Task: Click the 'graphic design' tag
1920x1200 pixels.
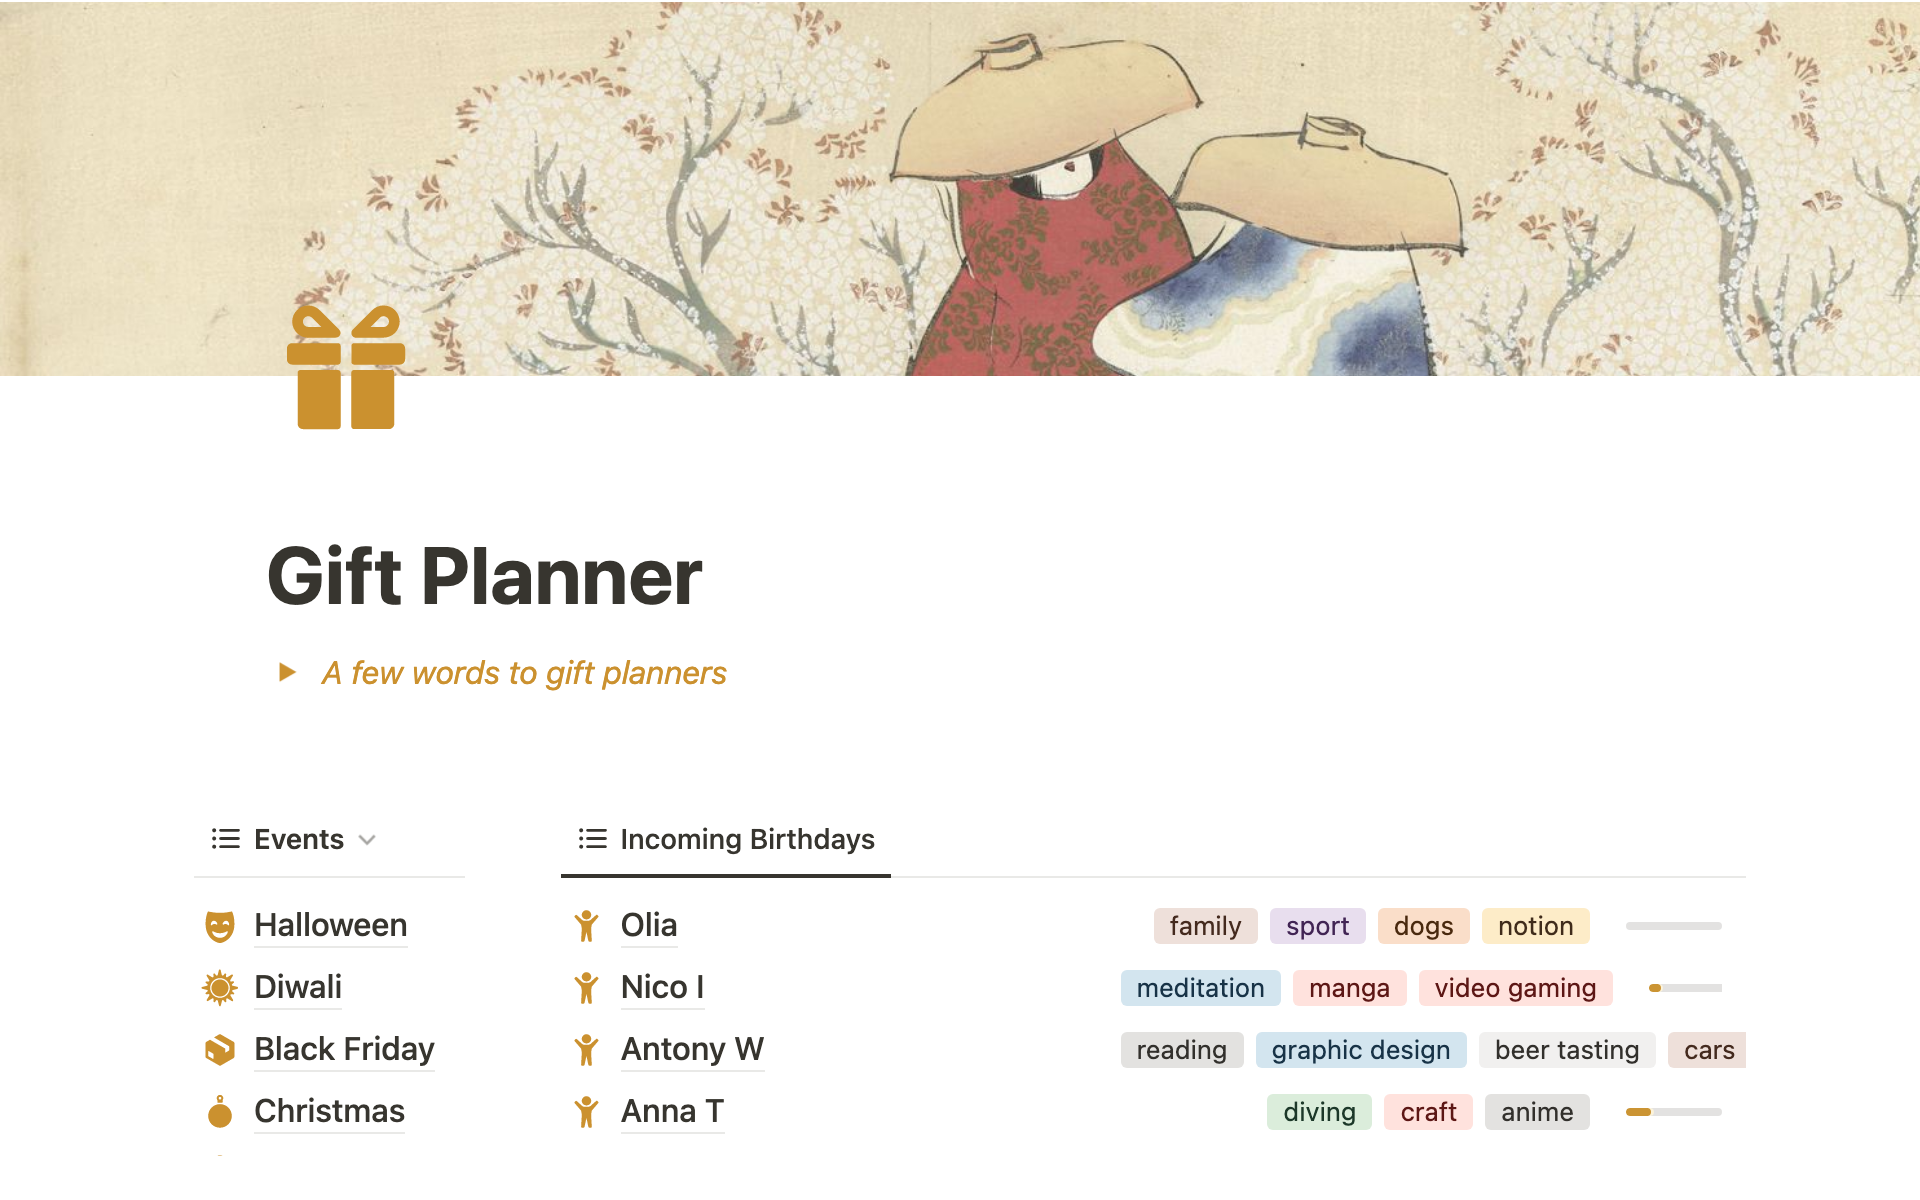Action: 1360,1050
